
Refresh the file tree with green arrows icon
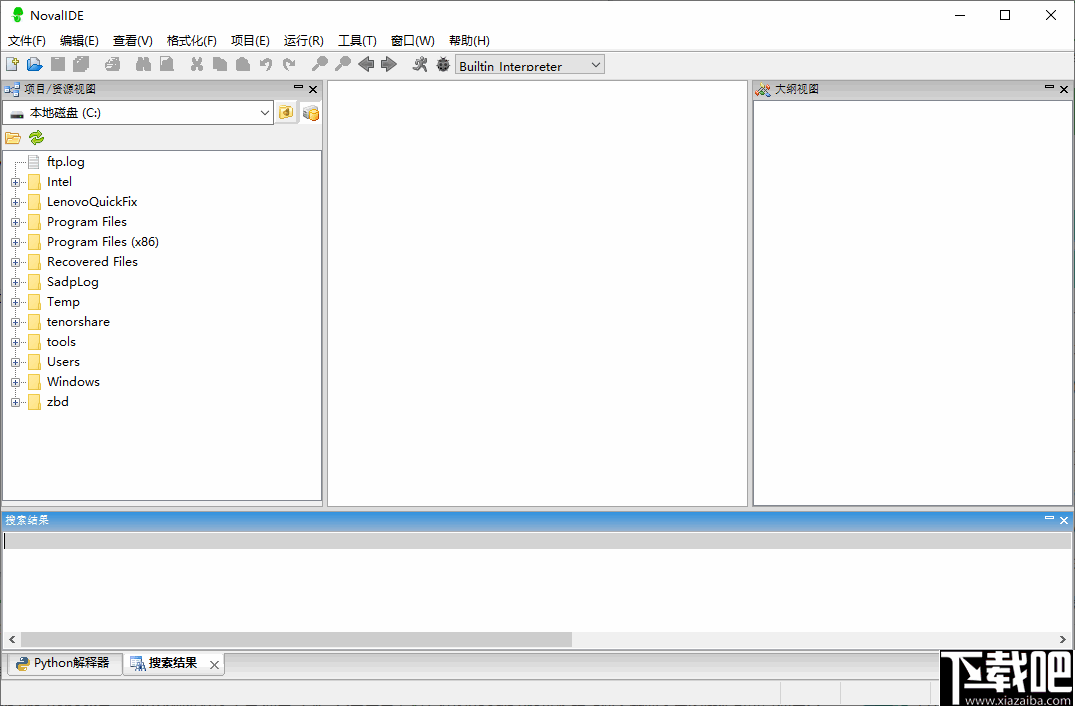36,138
